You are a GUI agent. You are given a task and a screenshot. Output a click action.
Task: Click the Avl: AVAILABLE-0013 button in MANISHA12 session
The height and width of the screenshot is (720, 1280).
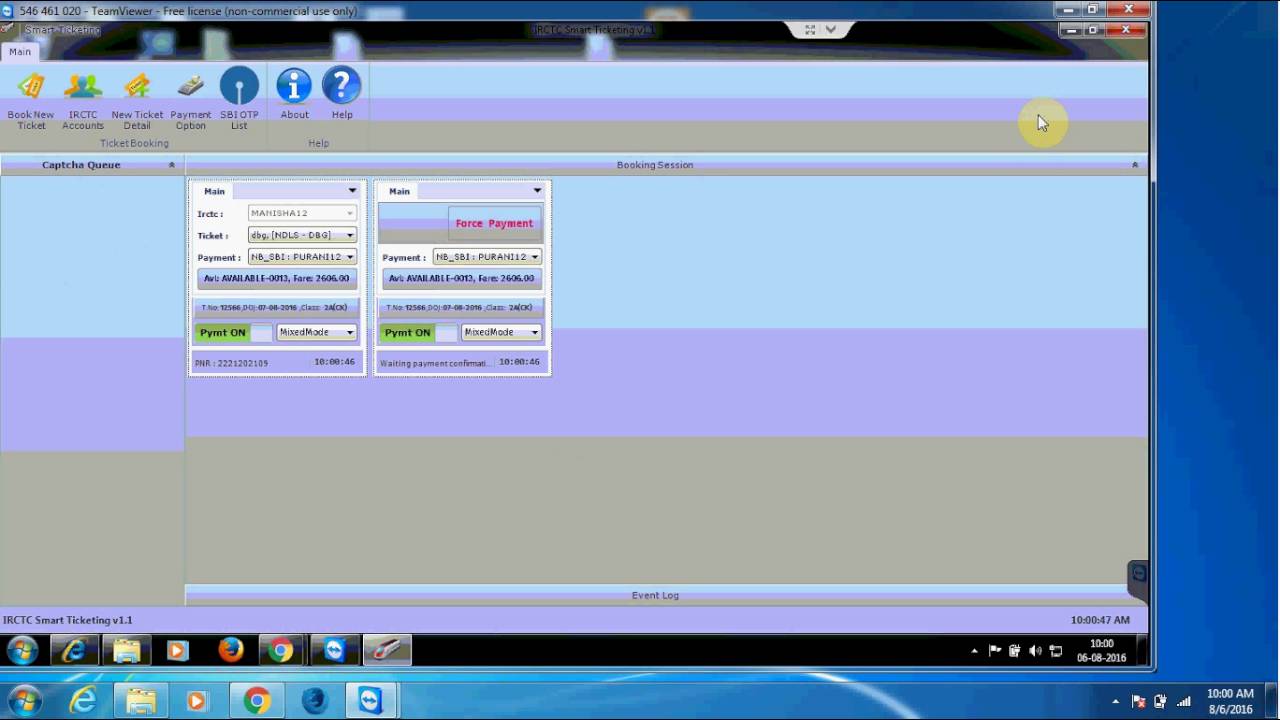pyautogui.click(x=277, y=278)
